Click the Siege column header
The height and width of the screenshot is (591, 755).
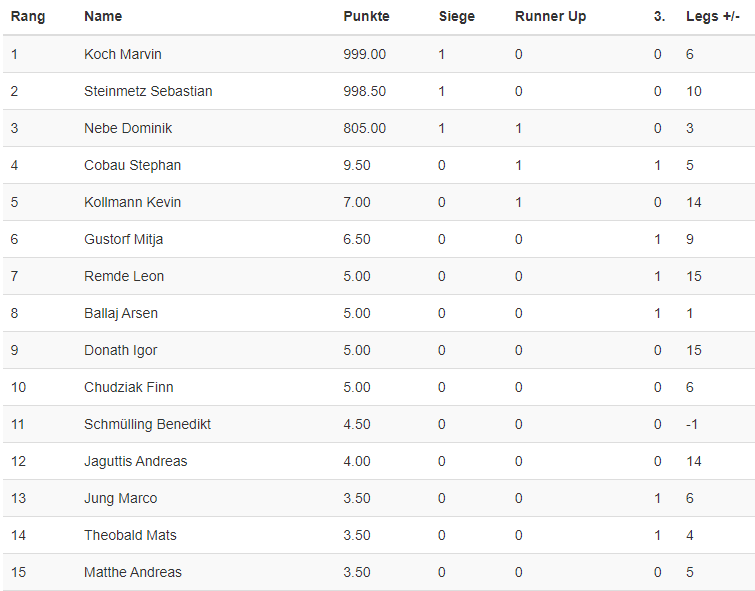(457, 17)
